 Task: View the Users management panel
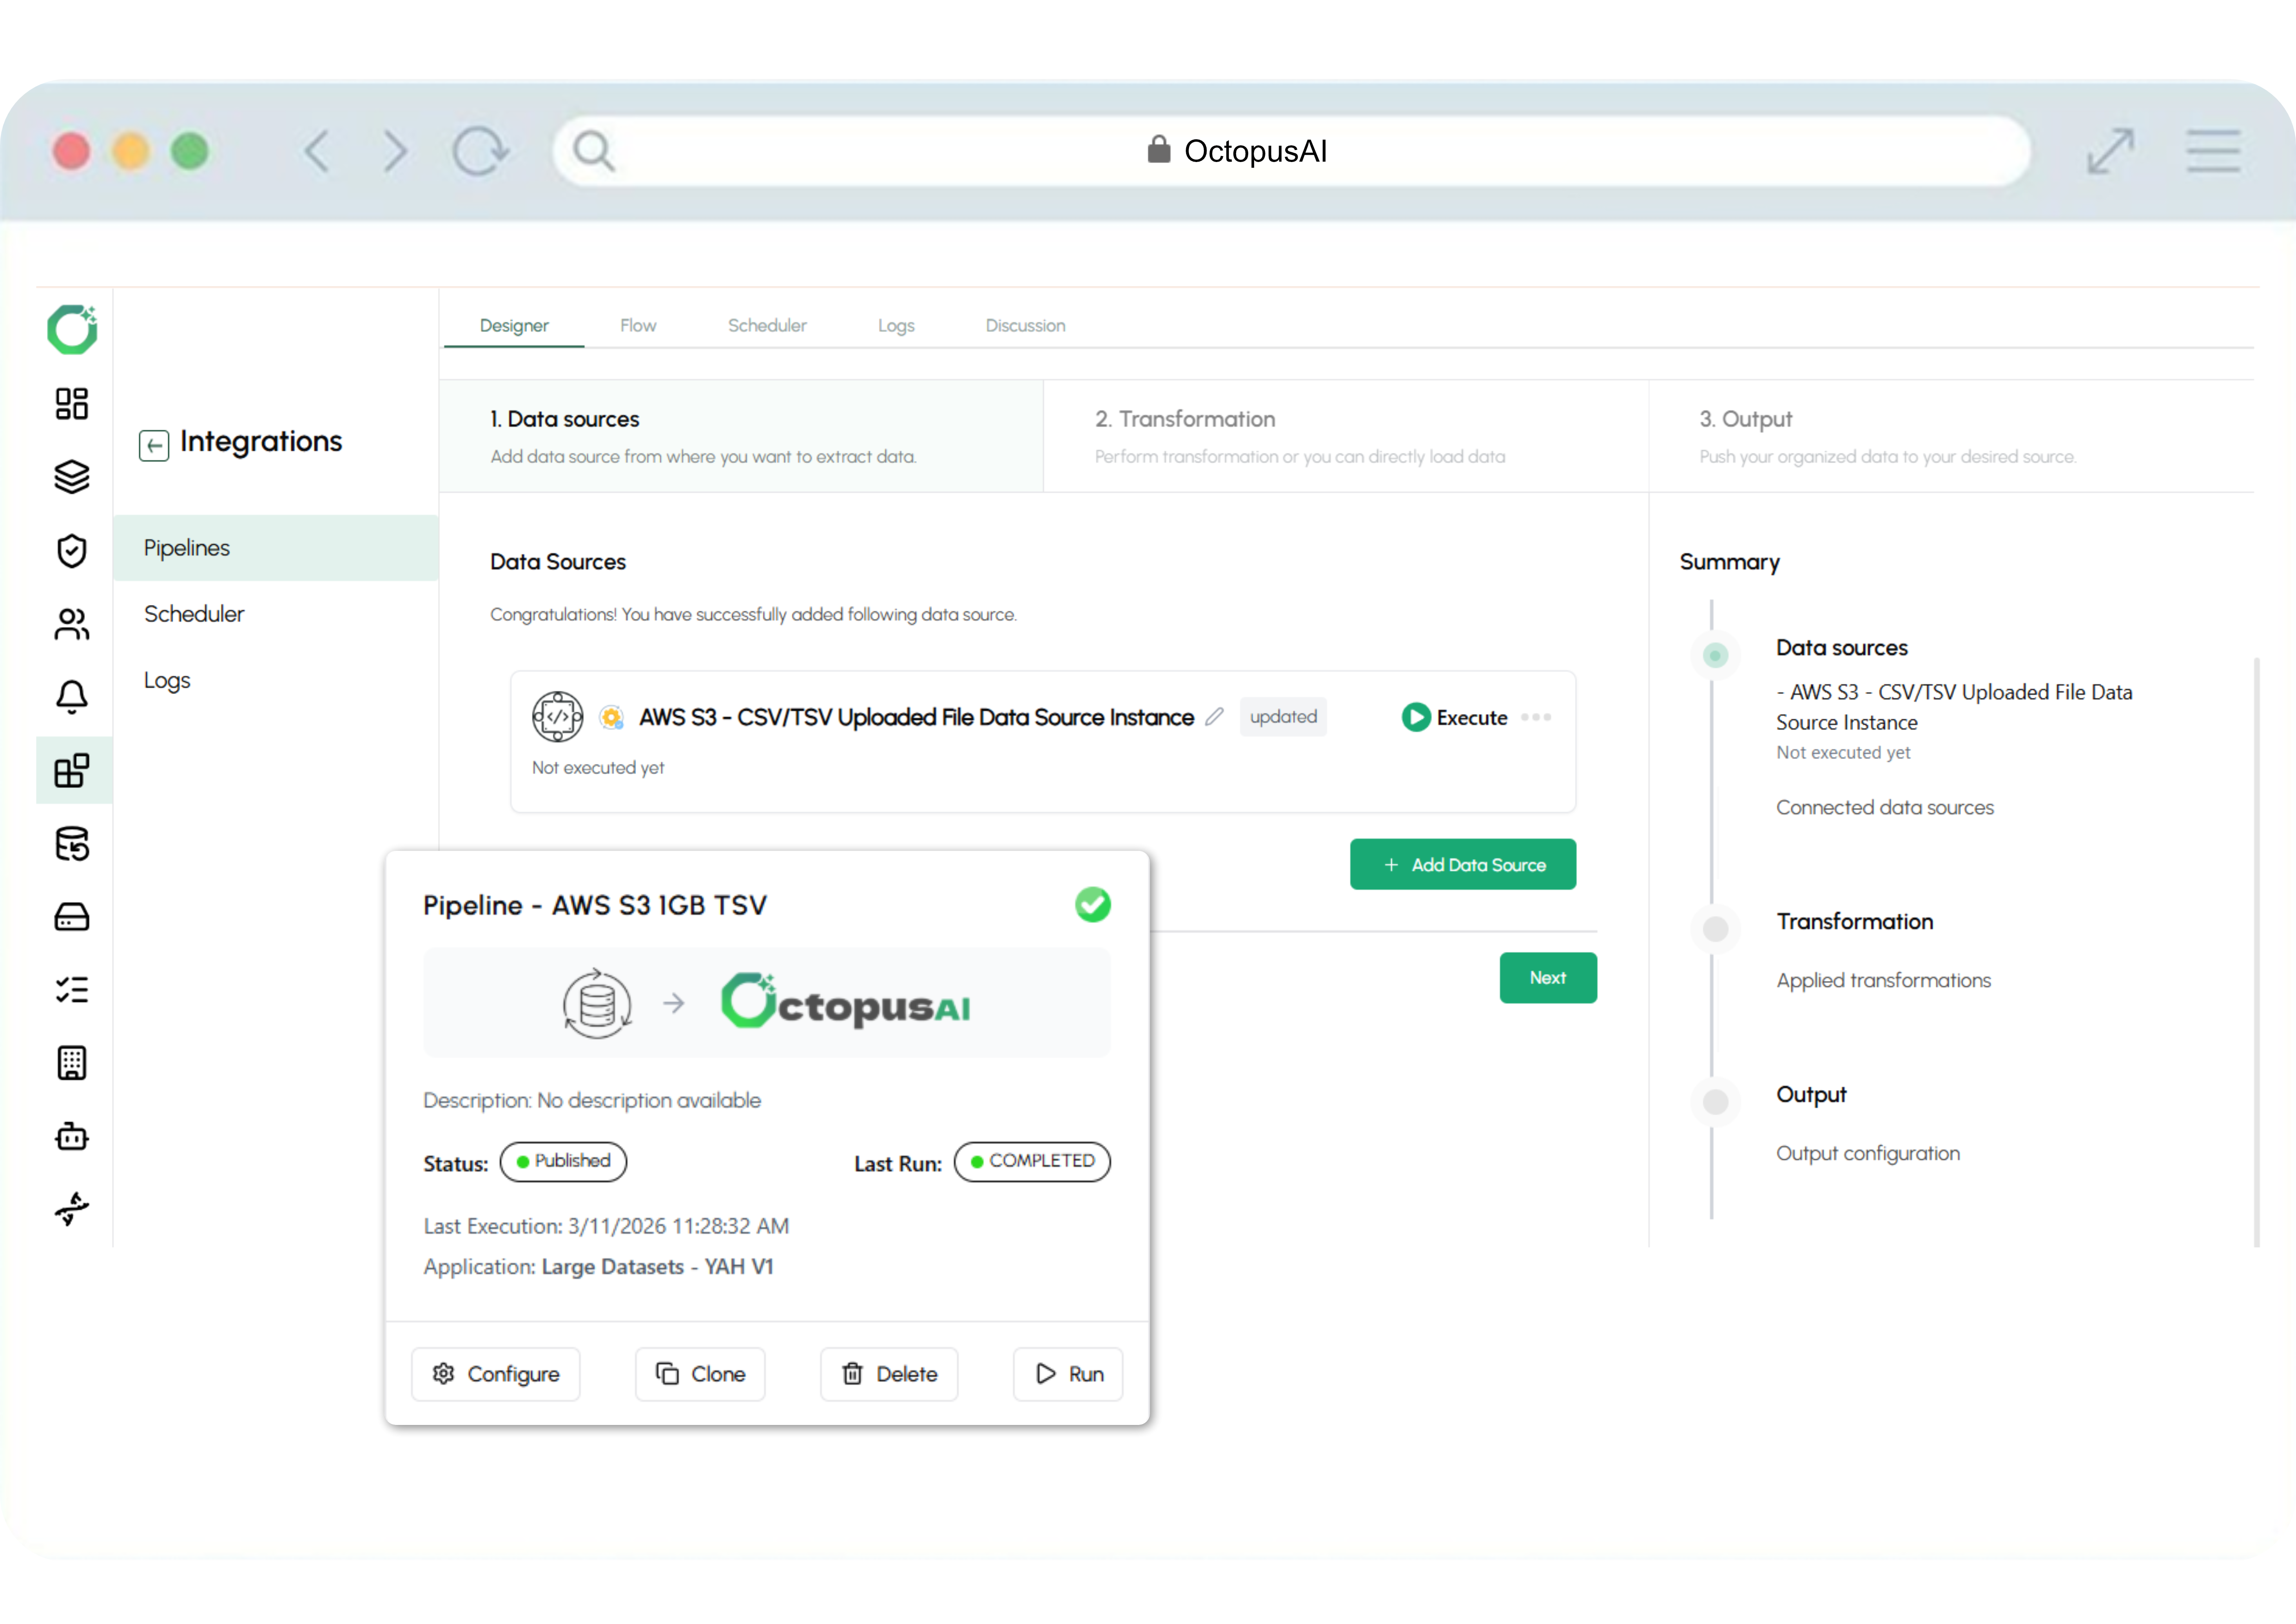coord(72,625)
